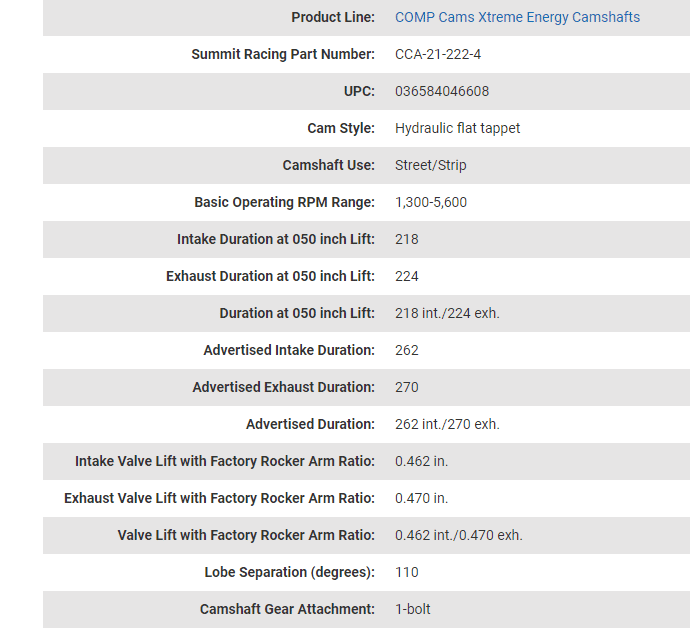The image size is (690, 628).
Task: Click the intake valve lift value '0.462 in.'
Action: pos(421,461)
